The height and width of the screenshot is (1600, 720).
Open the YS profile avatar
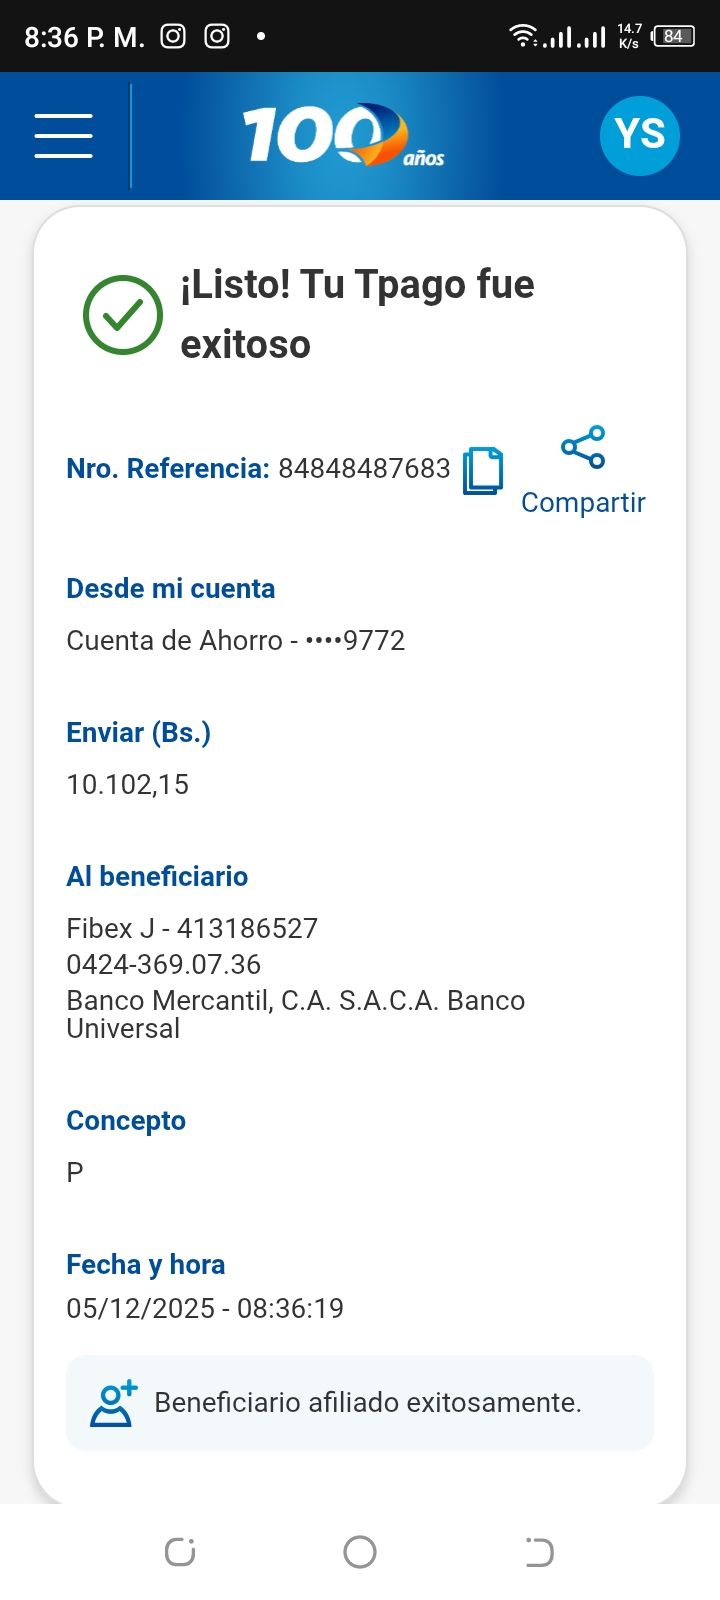[639, 135]
